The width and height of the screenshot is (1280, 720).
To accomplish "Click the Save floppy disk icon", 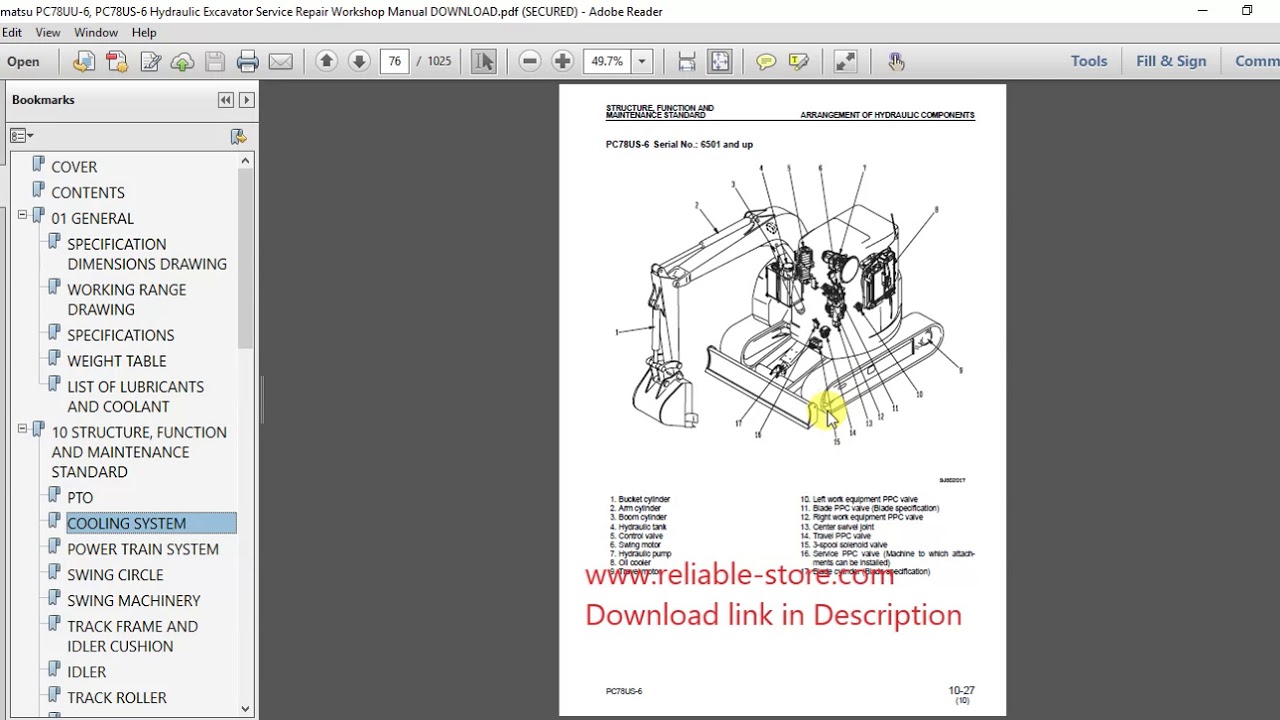I will coord(215,61).
